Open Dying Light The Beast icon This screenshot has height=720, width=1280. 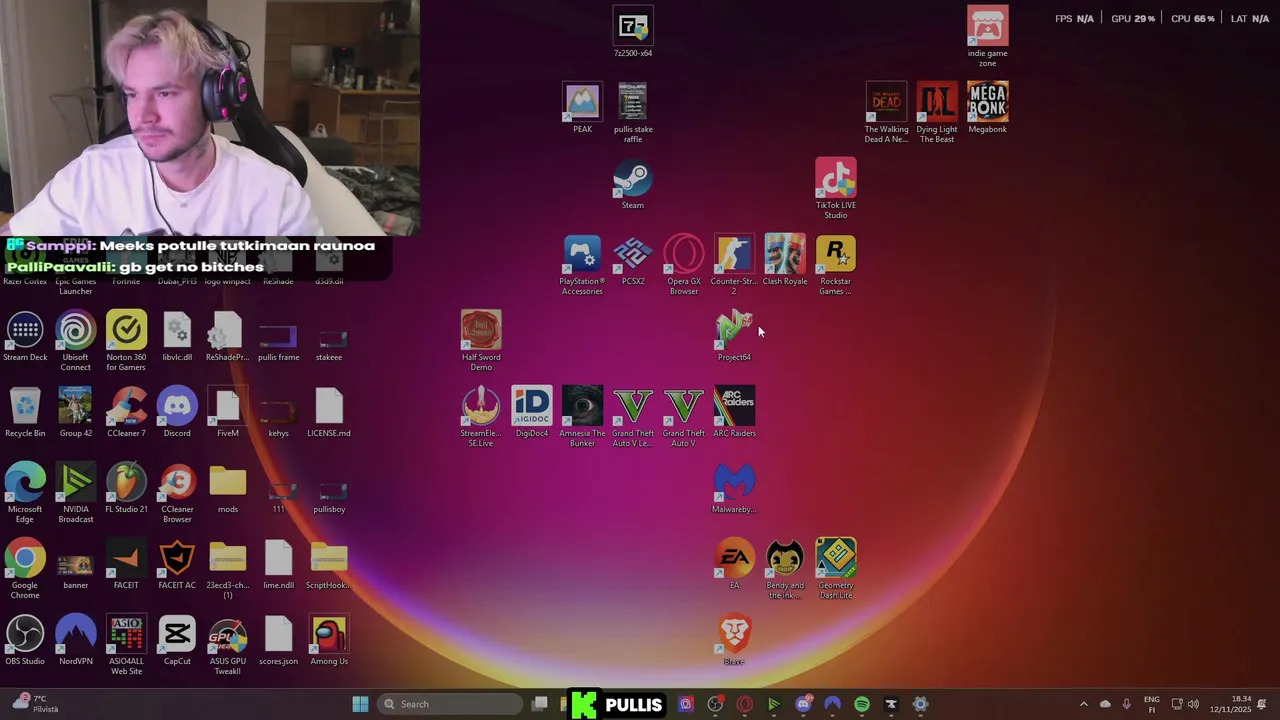(x=937, y=113)
